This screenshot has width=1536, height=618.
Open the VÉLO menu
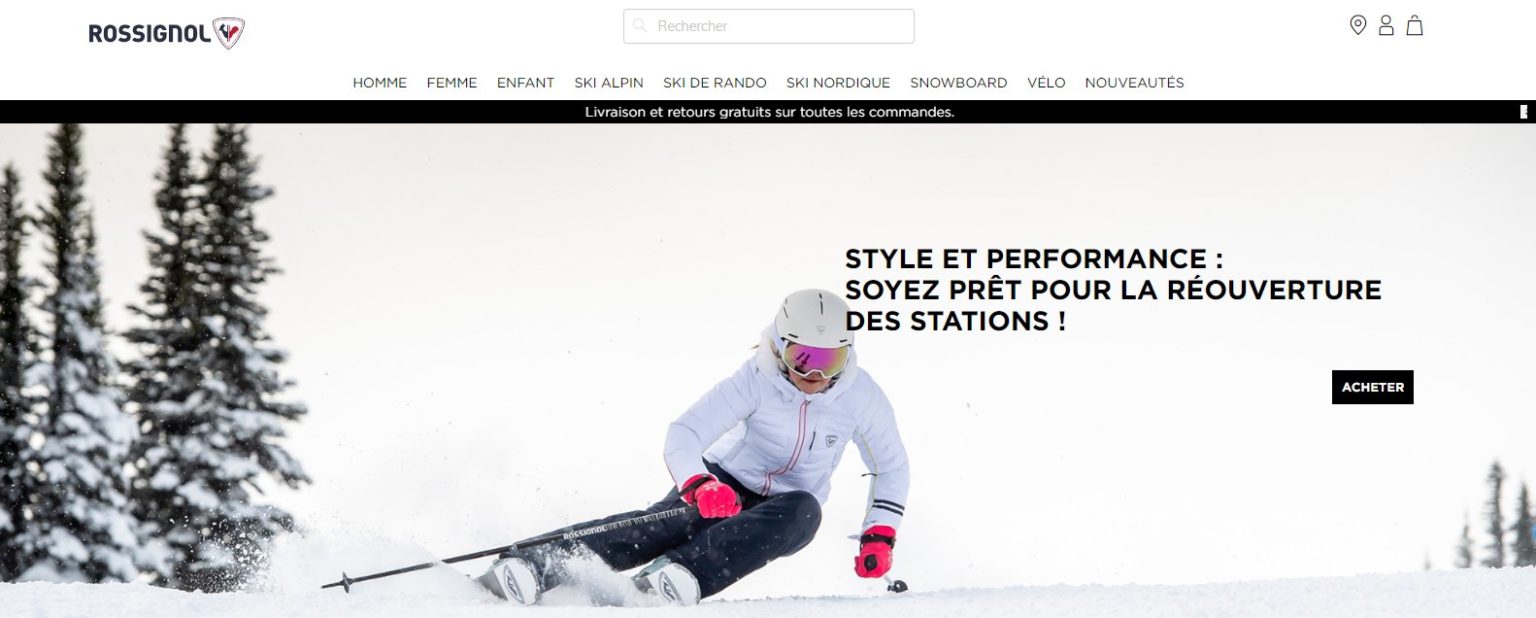(x=1046, y=83)
